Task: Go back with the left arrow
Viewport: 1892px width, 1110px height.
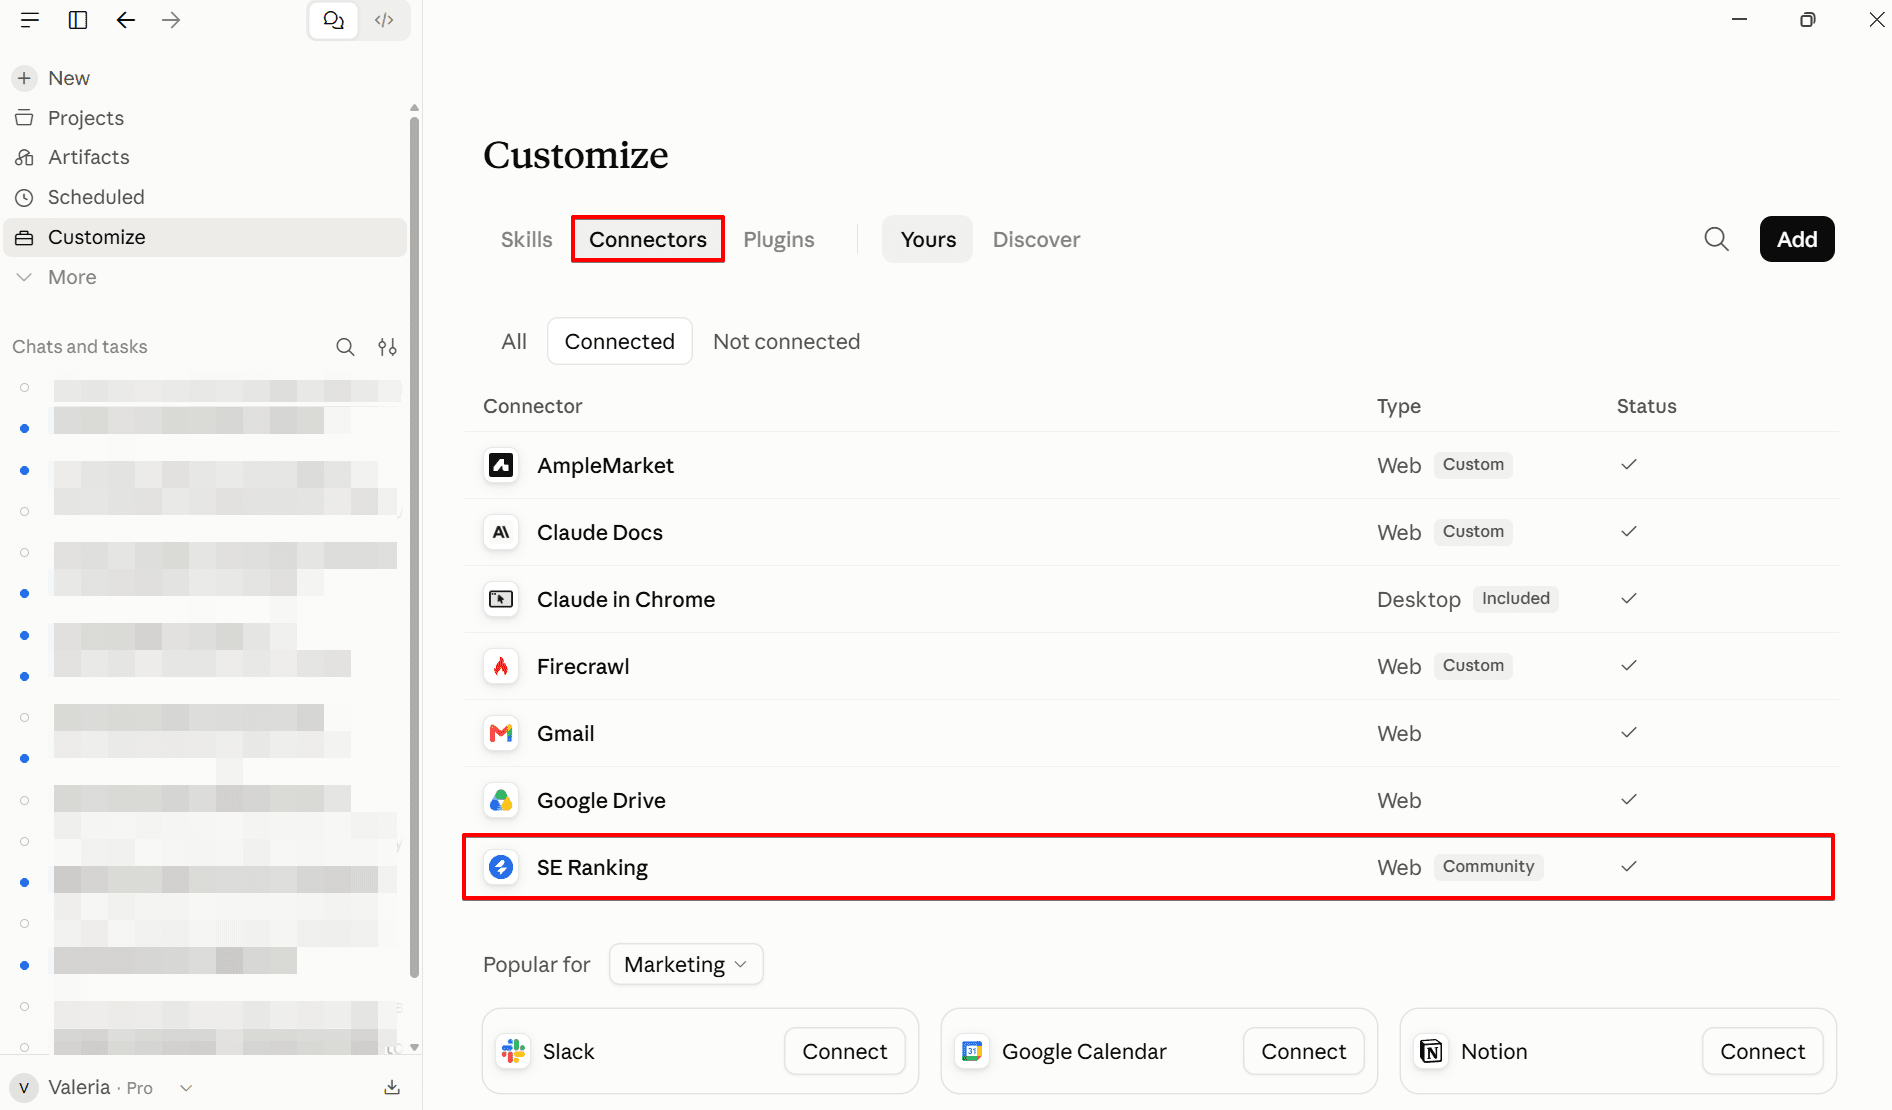Action: (125, 20)
